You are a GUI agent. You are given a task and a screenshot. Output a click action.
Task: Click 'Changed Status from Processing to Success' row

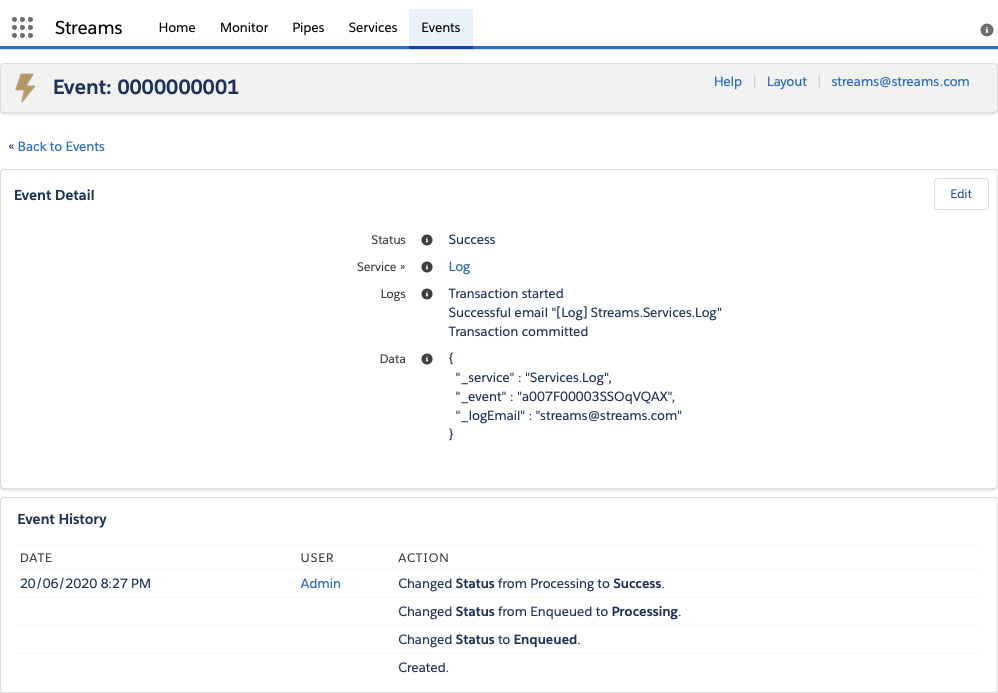pos(531,584)
